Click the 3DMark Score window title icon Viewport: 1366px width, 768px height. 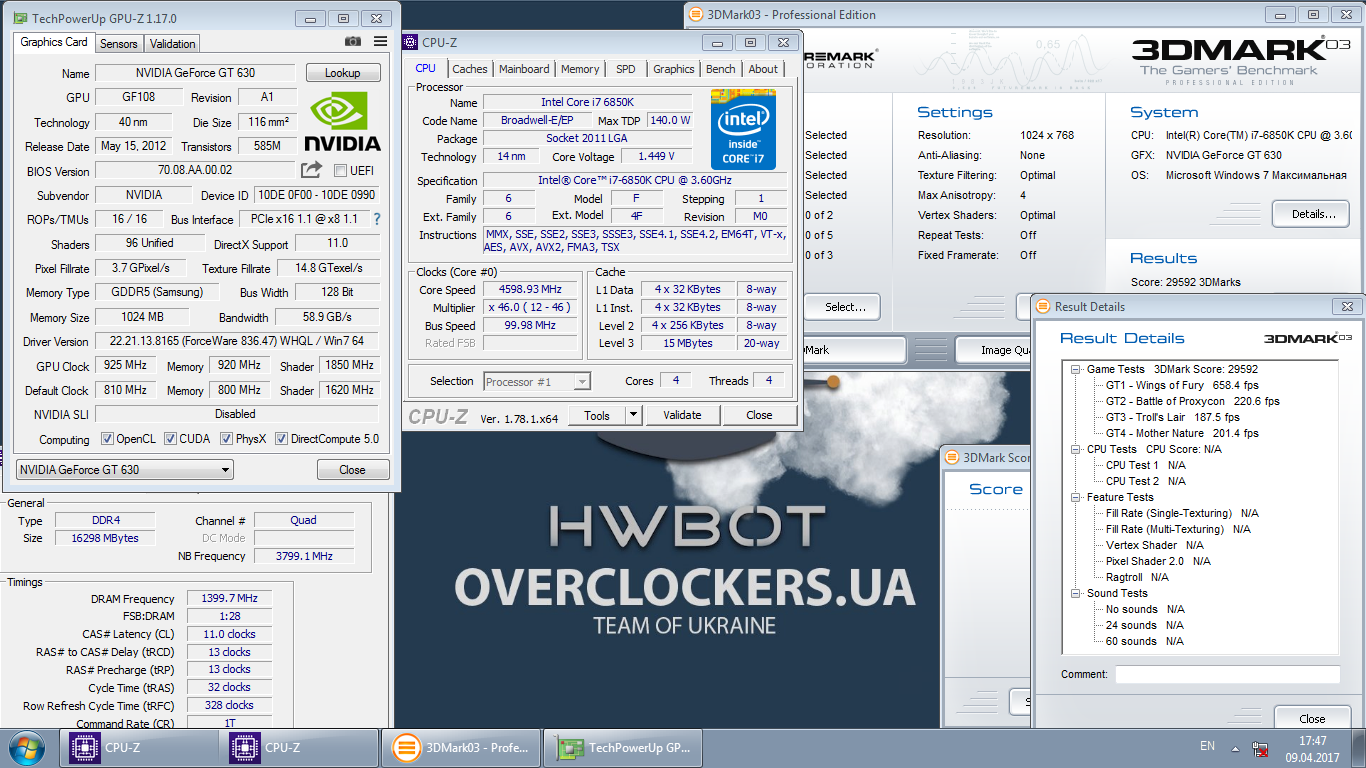point(951,457)
